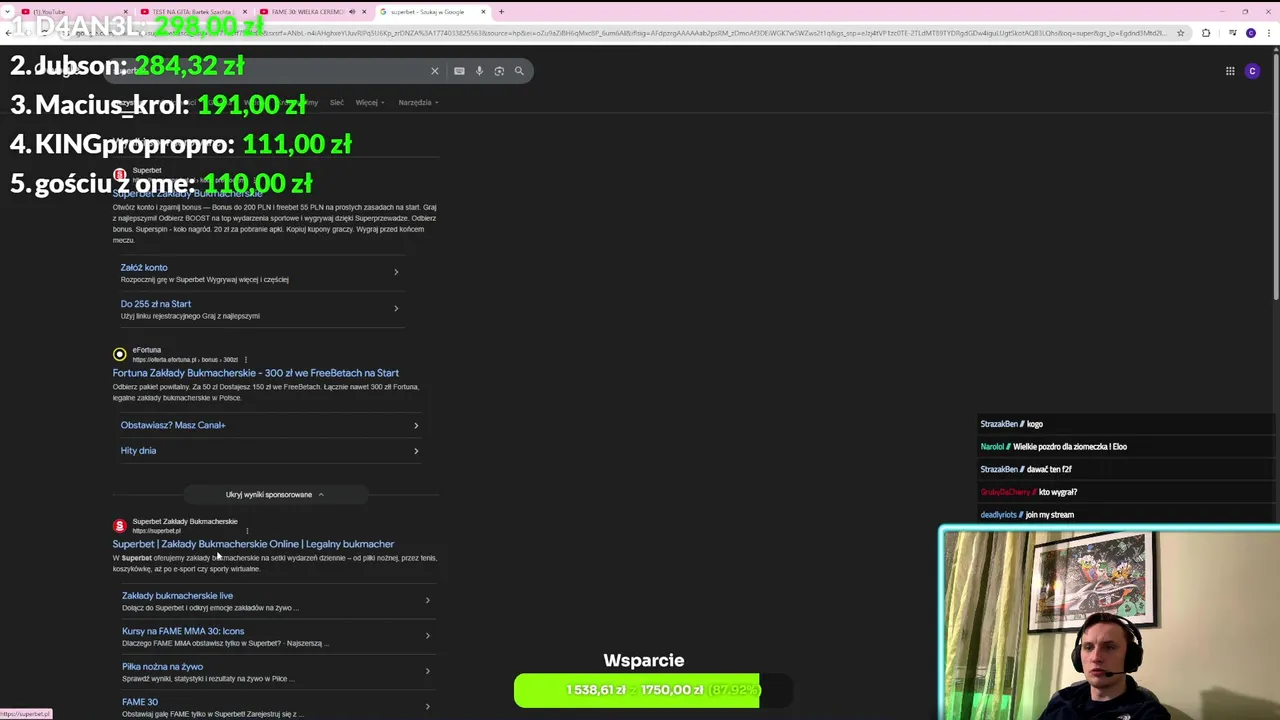Click the Superbet organic result favicon
The width and height of the screenshot is (1280, 720).
pos(120,526)
